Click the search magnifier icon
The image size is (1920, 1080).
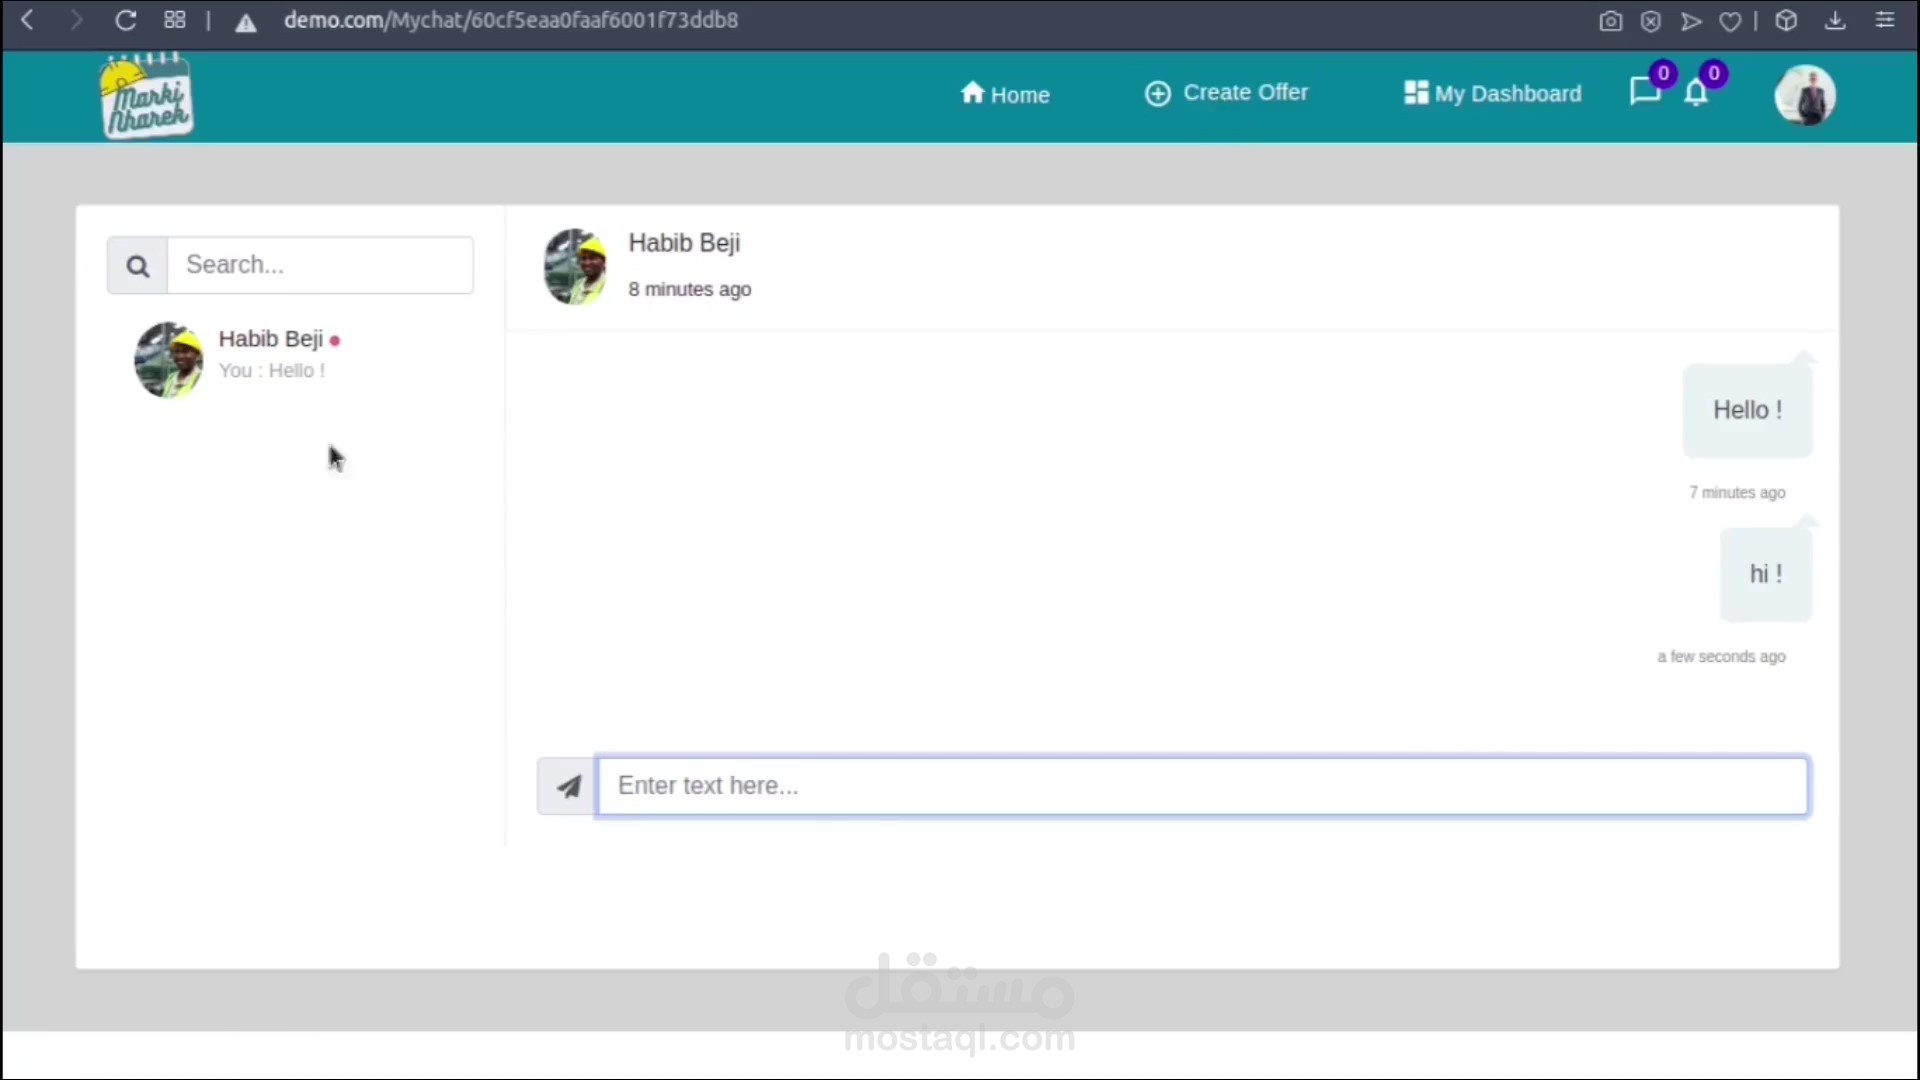click(x=138, y=266)
